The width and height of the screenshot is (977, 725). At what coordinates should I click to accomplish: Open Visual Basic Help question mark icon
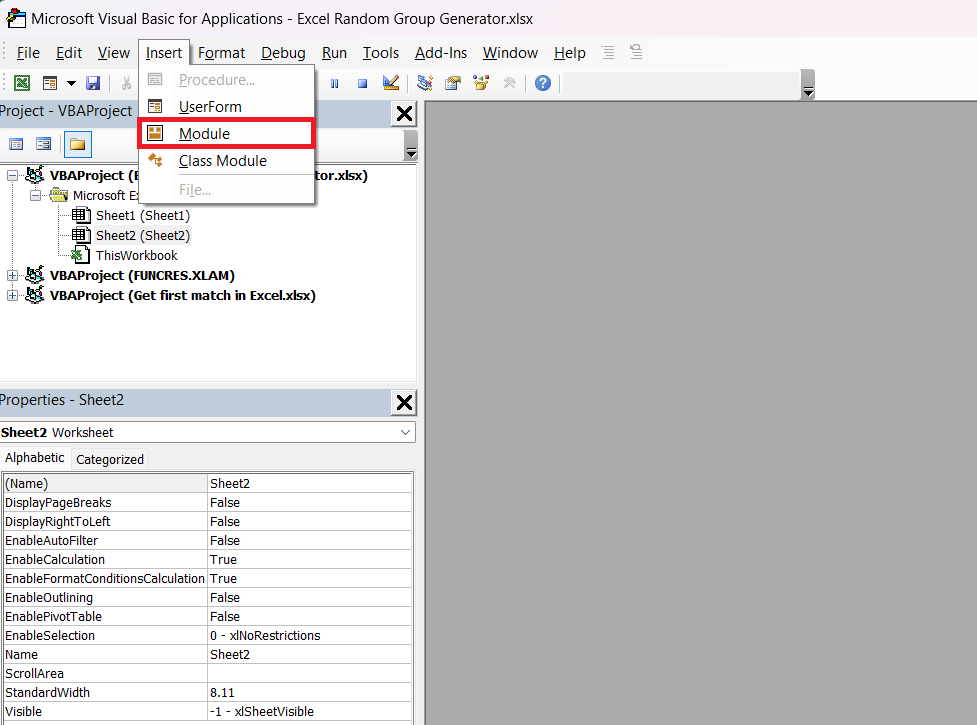coord(543,83)
